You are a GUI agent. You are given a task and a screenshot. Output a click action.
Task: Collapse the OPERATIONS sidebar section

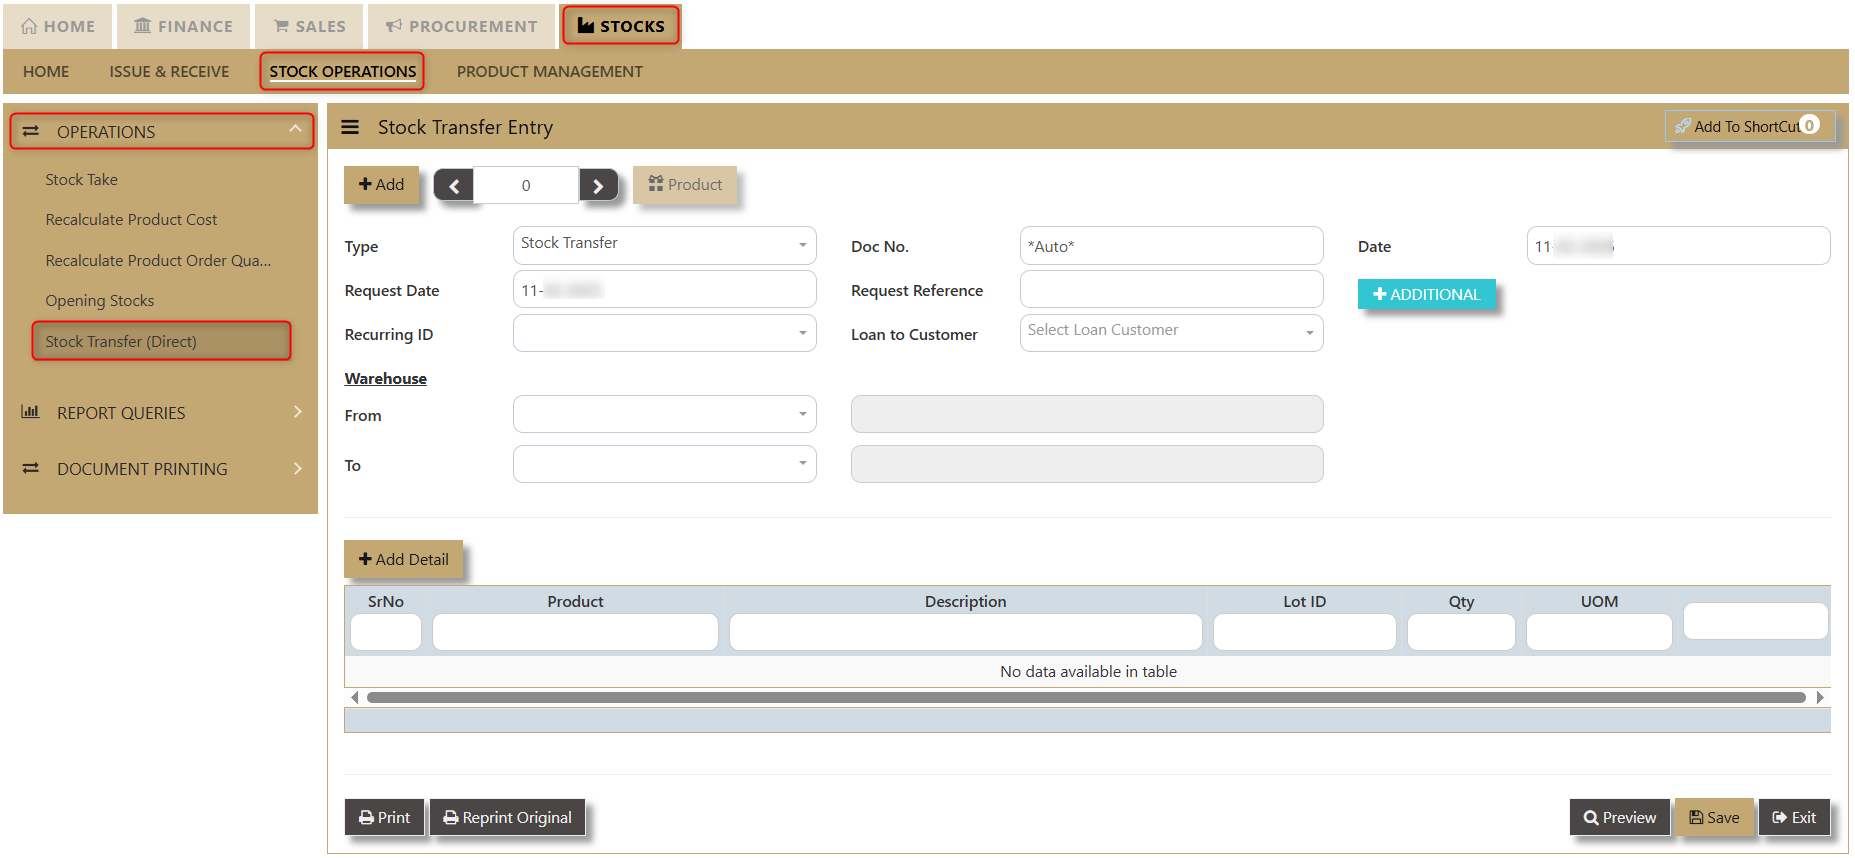[161, 132]
